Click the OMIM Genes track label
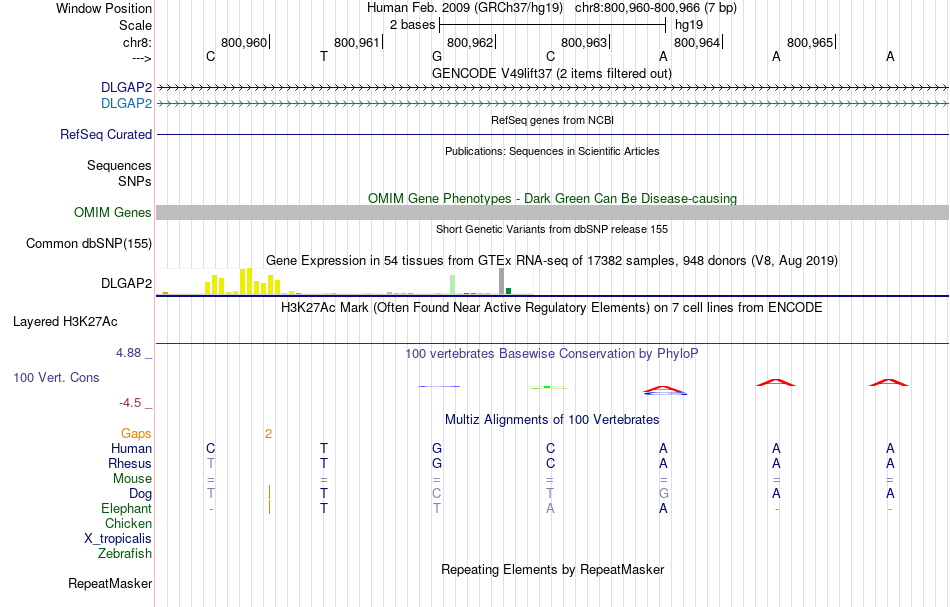 pyautogui.click(x=112, y=213)
